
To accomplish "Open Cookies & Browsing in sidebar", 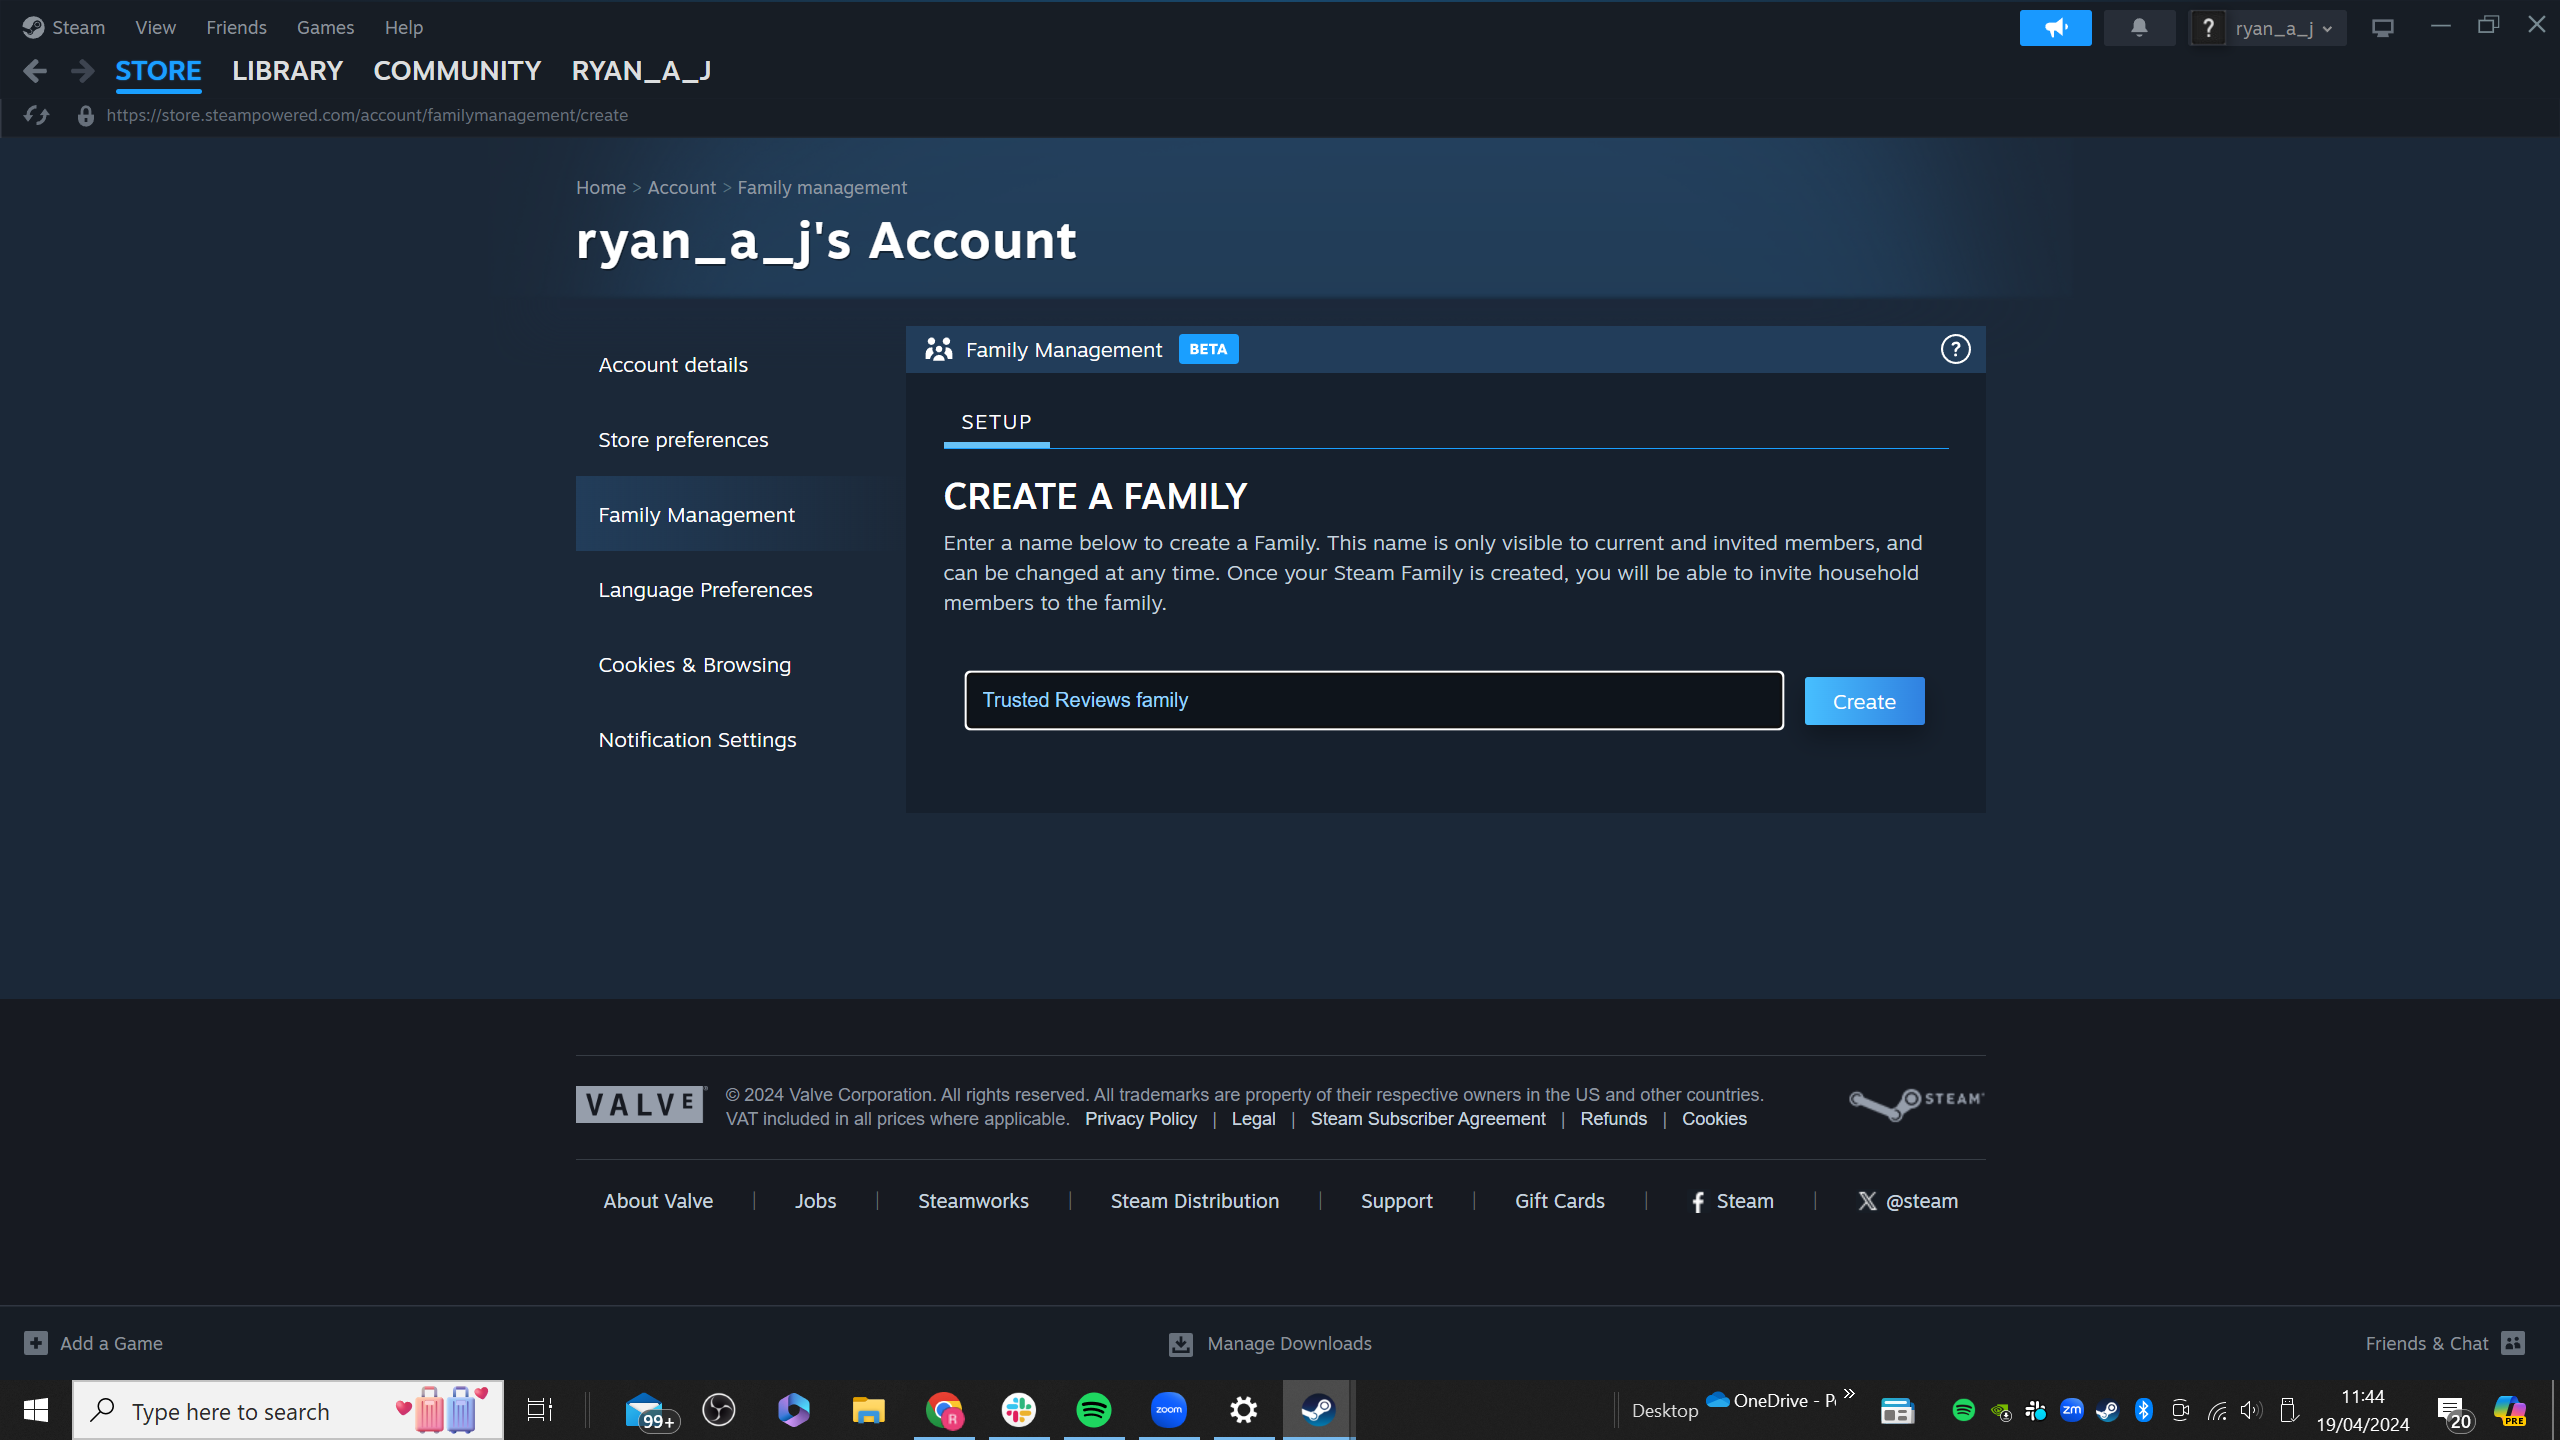I will pyautogui.click(x=741, y=665).
